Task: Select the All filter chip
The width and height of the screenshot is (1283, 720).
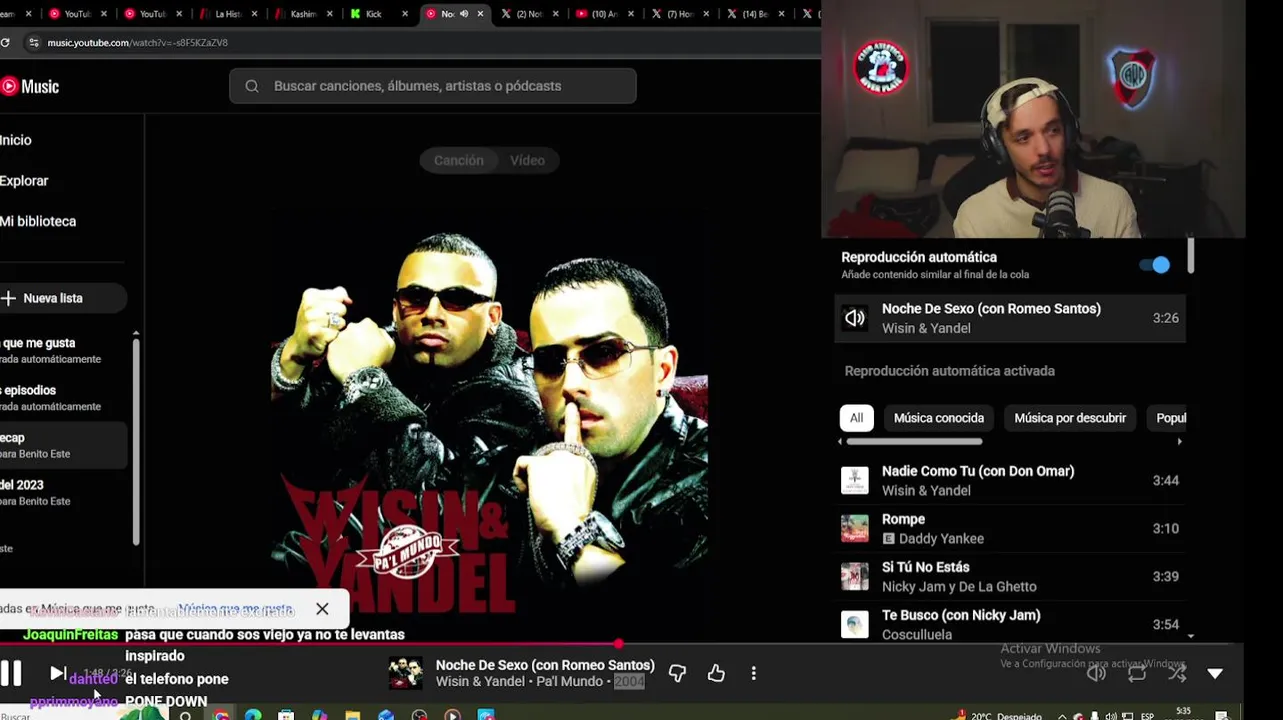Action: [856, 418]
